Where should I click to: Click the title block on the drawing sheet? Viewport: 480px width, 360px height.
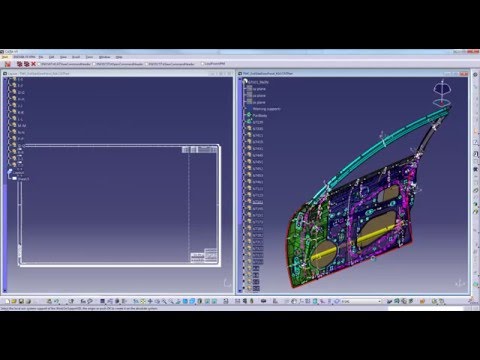[x=204, y=256]
